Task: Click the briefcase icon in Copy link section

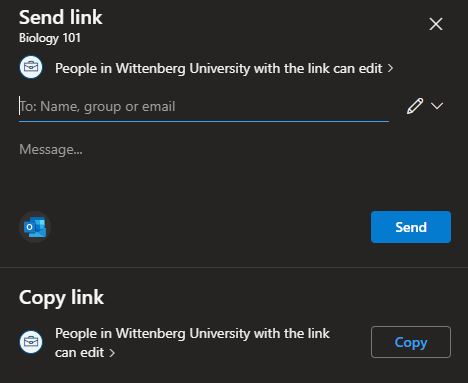Action: click(31, 342)
